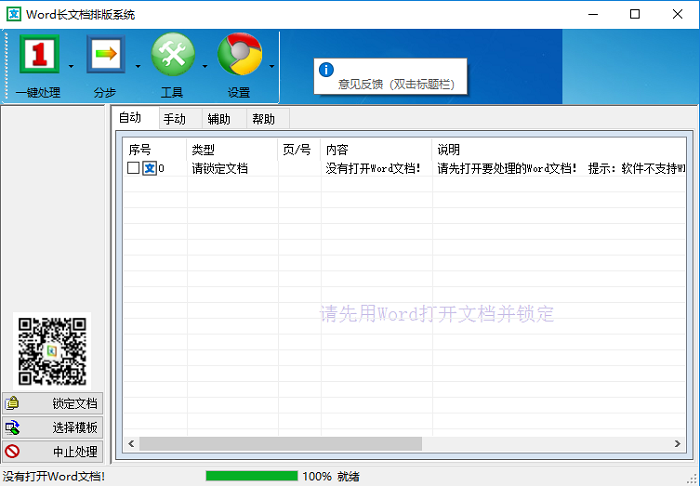This screenshot has height=486, width=700.
Task: Click the scroll left arrow
Action: (x=131, y=444)
